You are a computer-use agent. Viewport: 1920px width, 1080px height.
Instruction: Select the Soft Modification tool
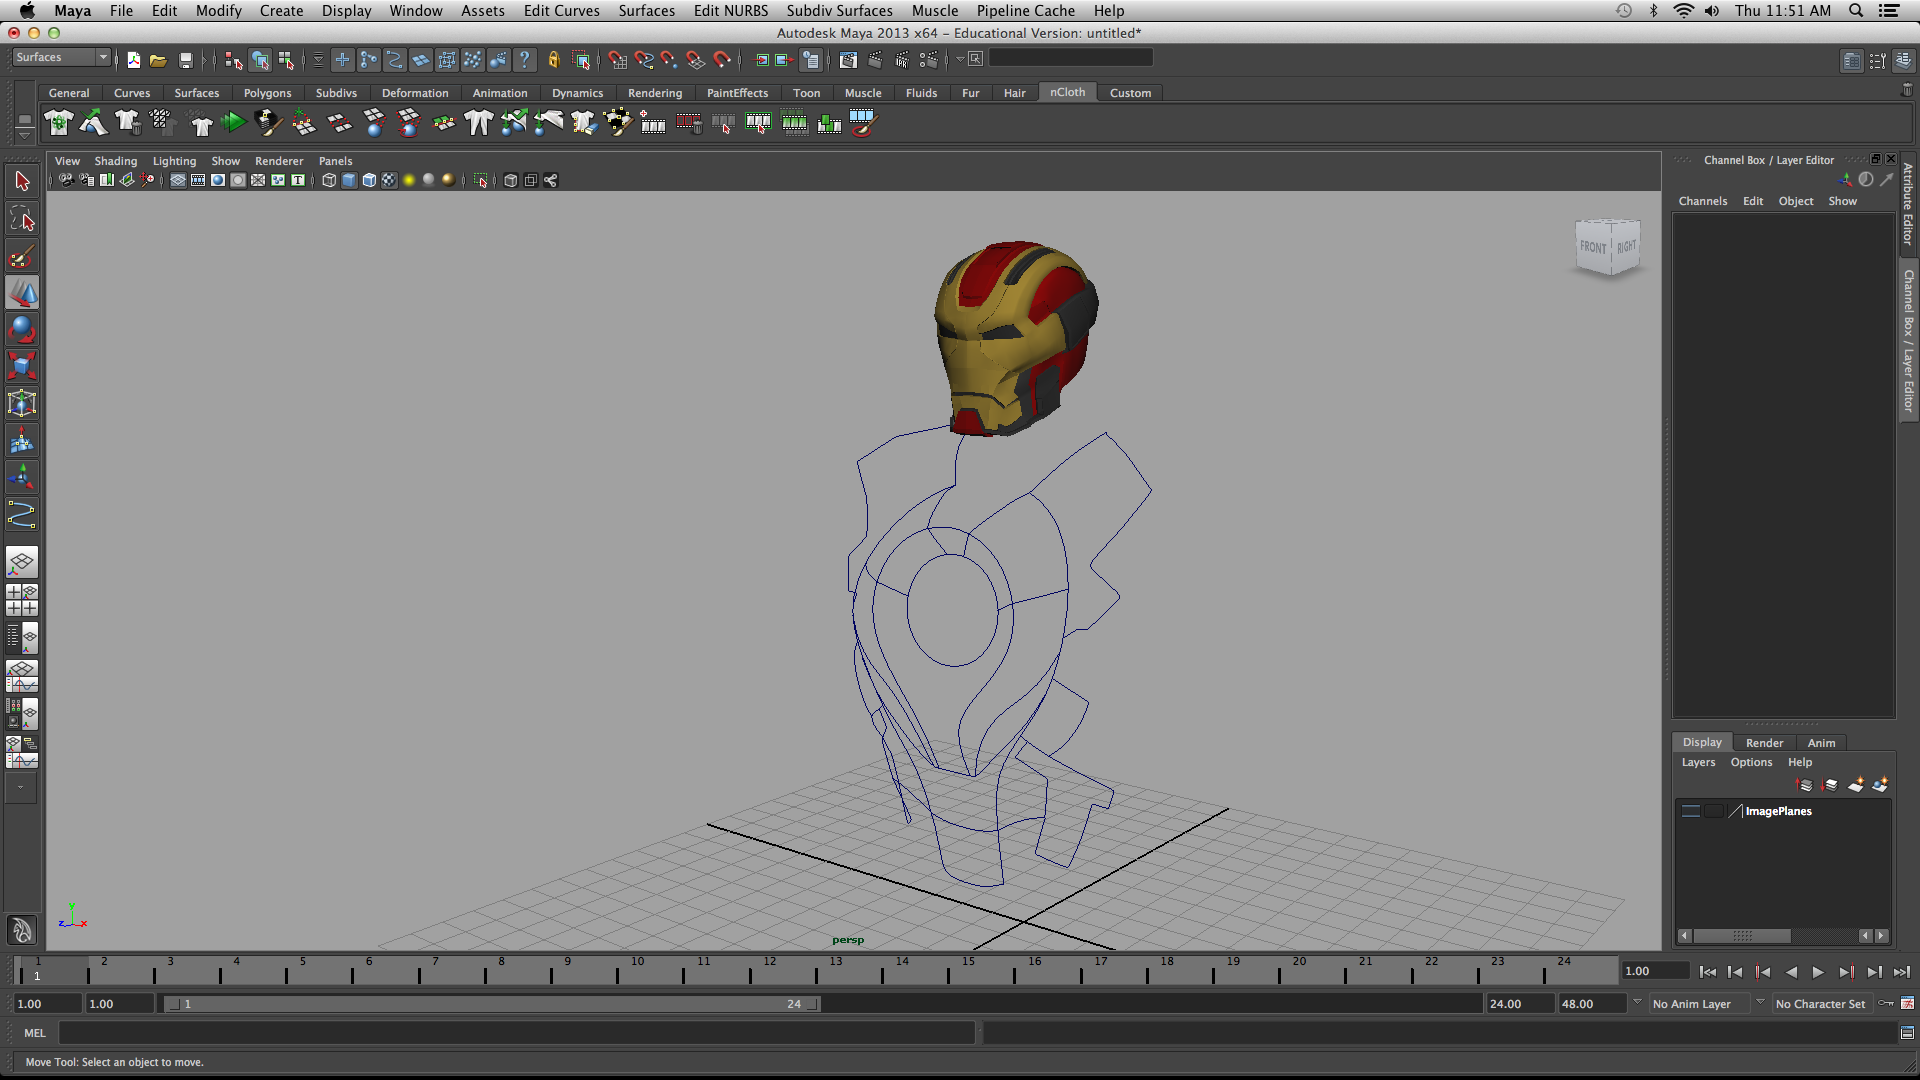(22, 440)
